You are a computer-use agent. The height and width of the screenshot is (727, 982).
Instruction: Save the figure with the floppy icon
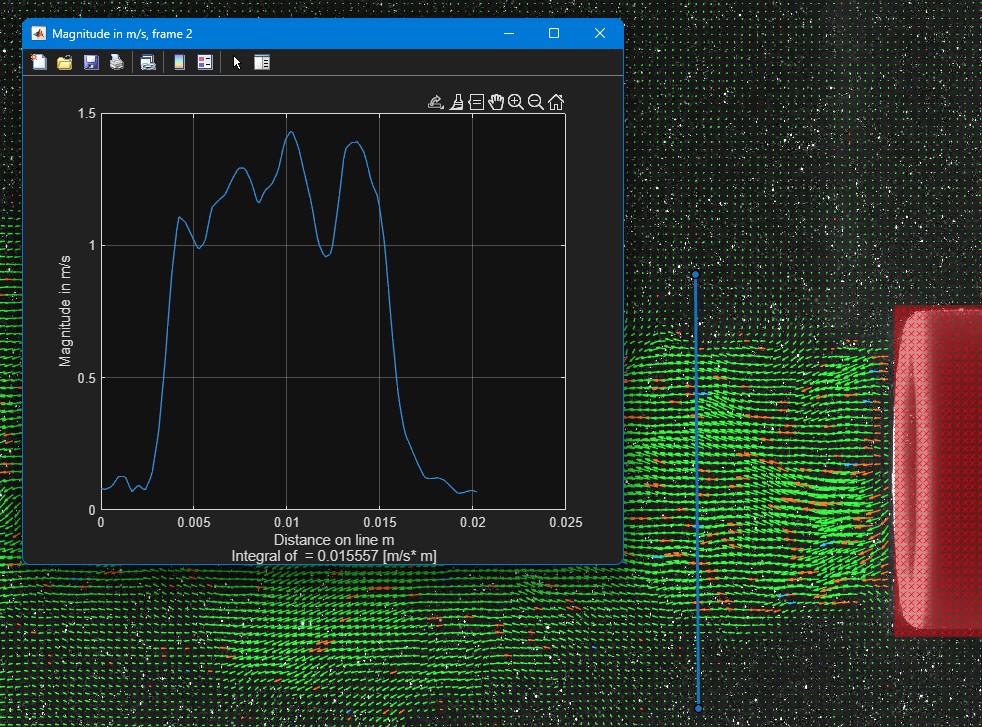coord(91,62)
